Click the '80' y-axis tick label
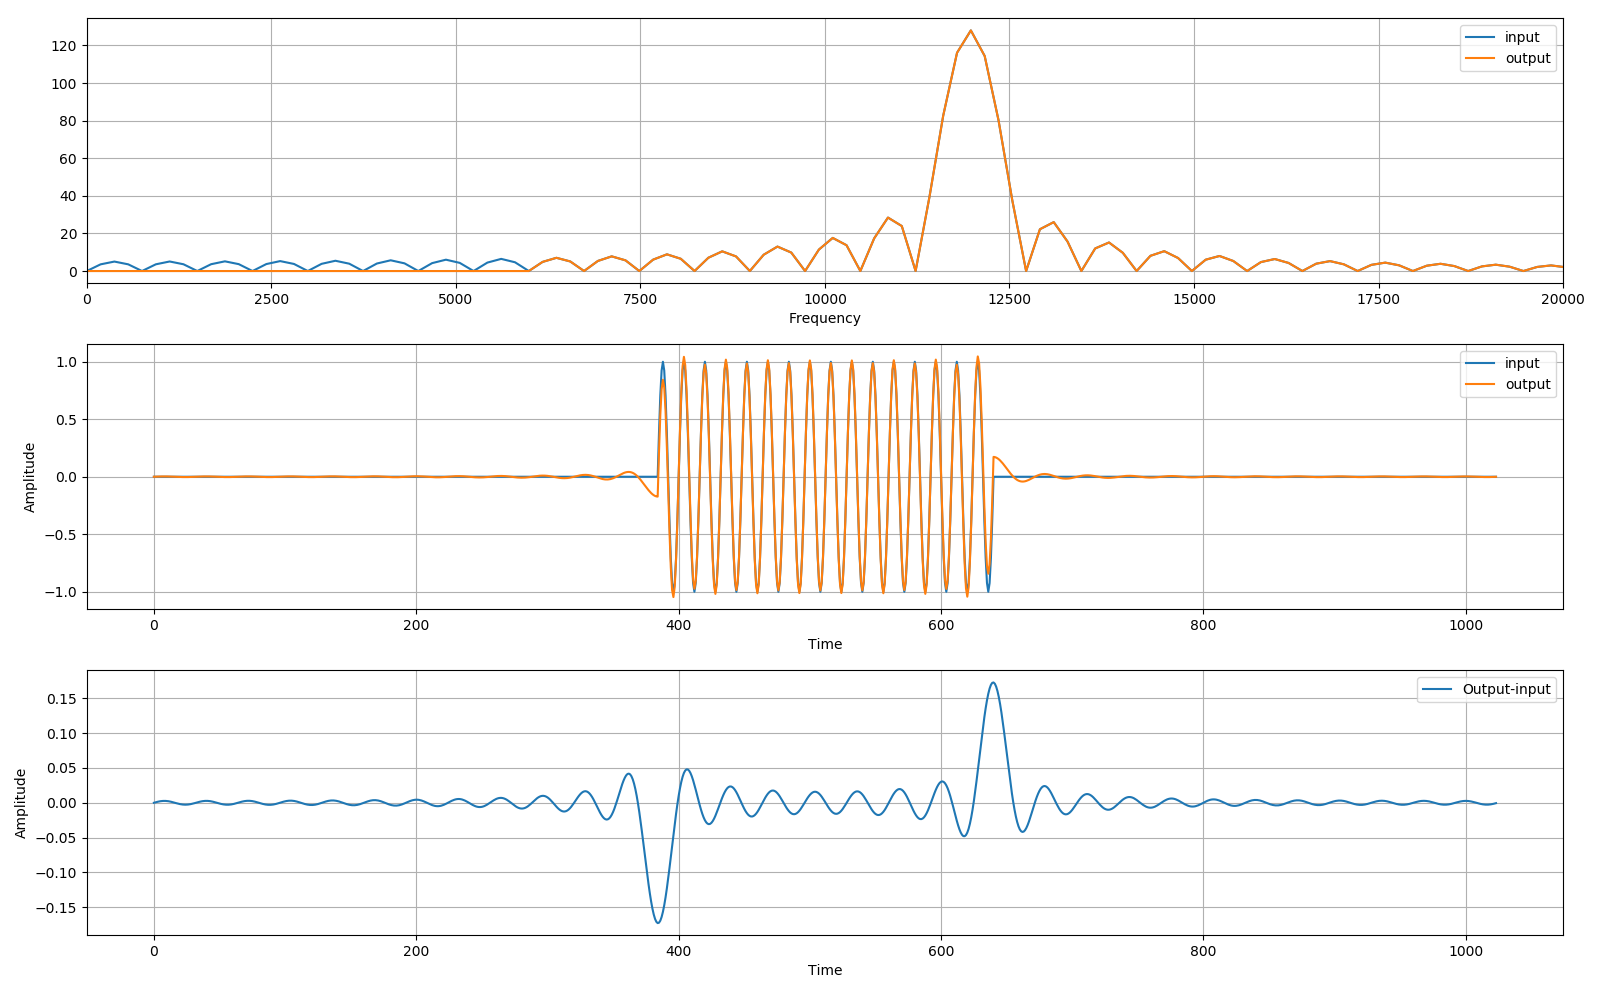The width and height of the screenshot is (1600, 993). click(x=69, y=121)
